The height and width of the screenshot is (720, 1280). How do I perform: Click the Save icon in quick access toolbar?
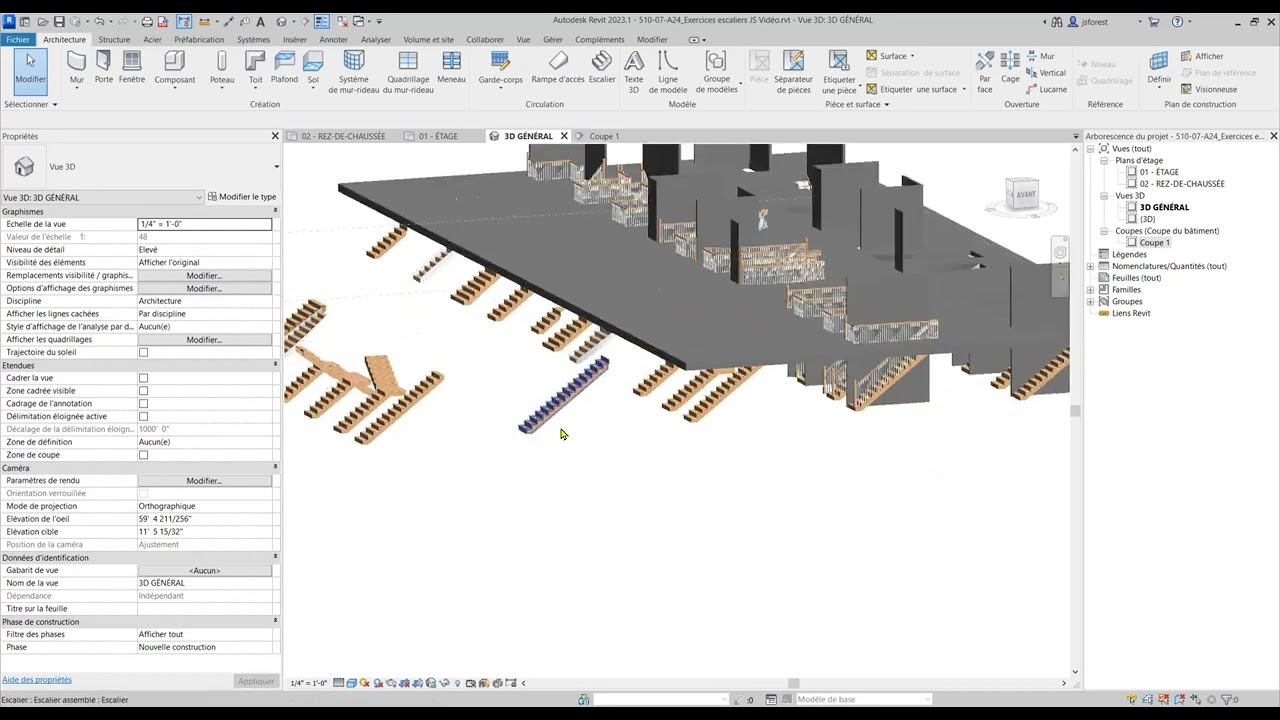tap(59, 21)
